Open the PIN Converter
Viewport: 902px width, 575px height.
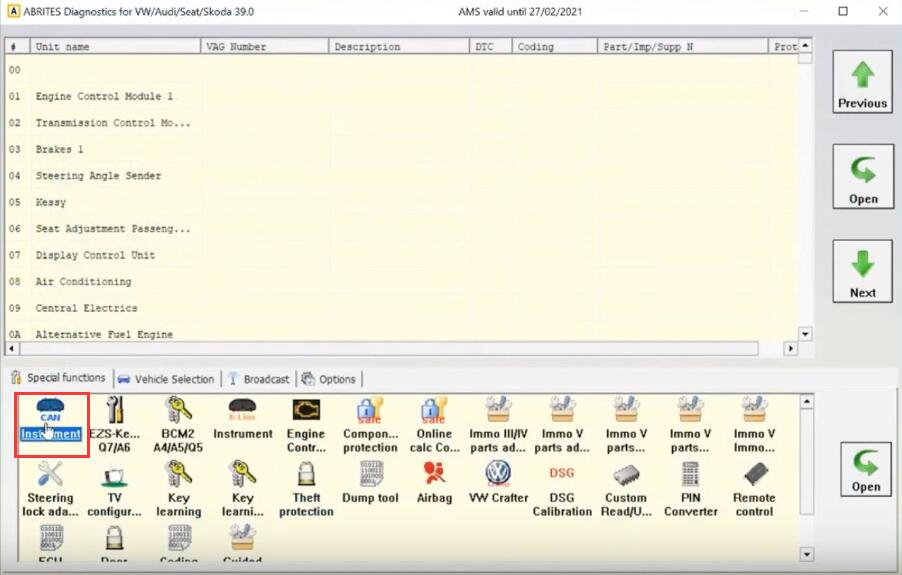[690, 489]
